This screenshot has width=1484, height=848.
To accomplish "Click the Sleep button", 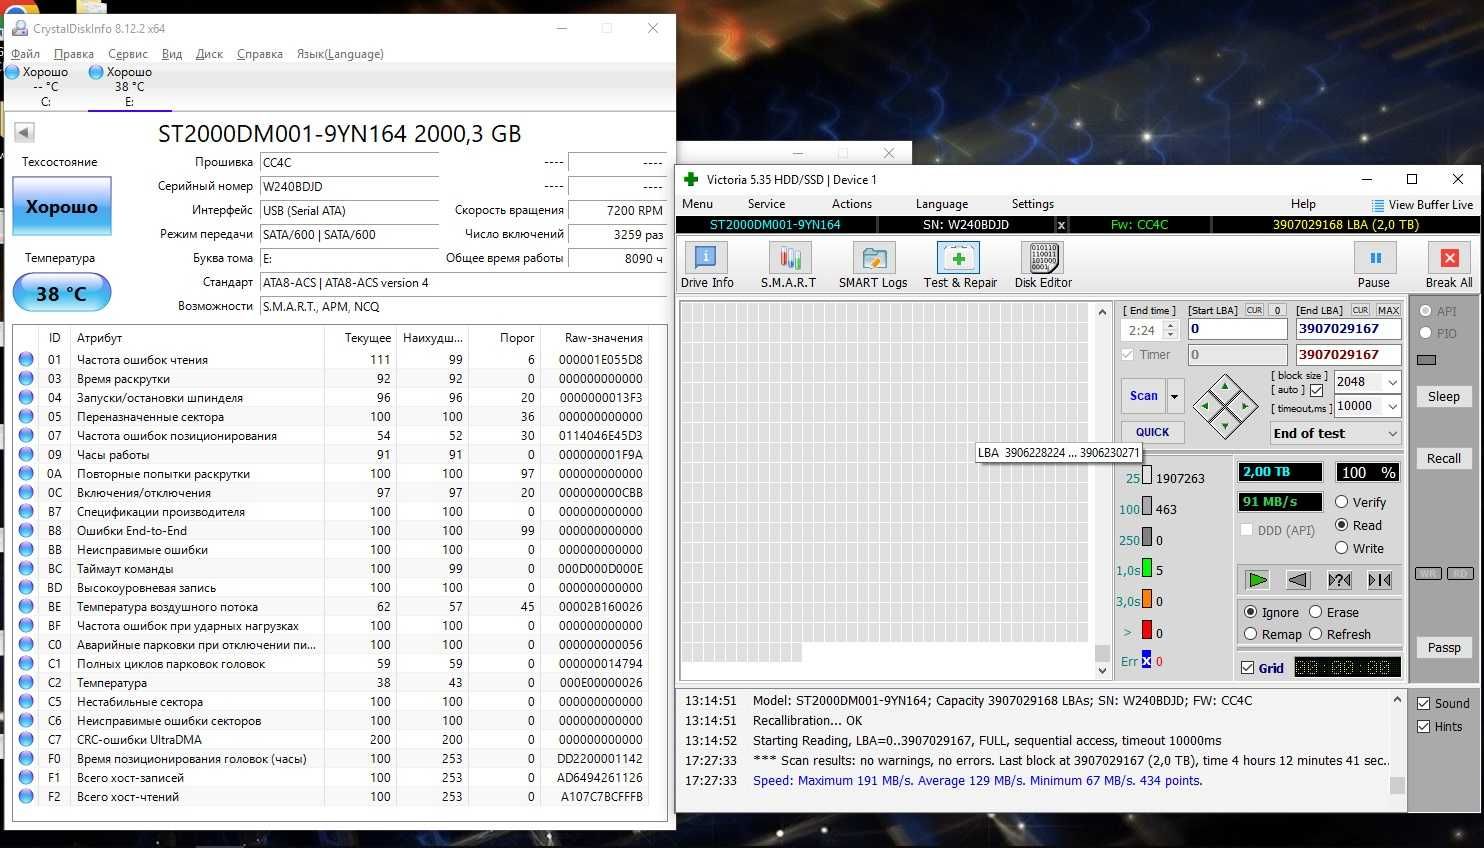I will tap(1443, 396).
